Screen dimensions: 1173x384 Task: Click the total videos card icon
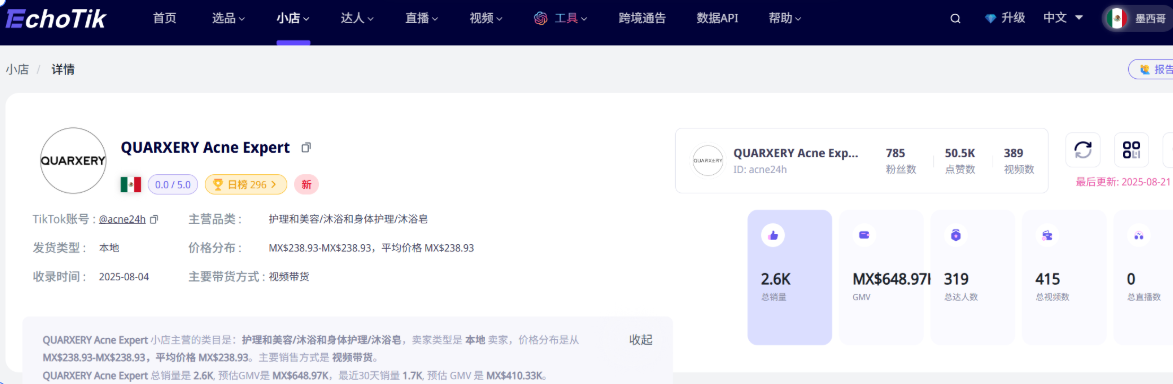click(x=1047, y=235)
